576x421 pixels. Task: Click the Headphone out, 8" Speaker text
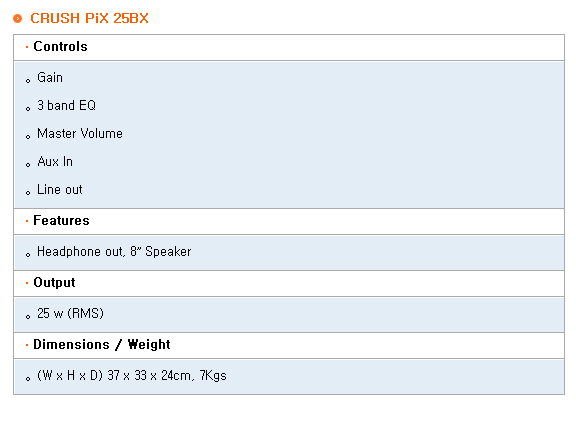(x=114, y=252)
